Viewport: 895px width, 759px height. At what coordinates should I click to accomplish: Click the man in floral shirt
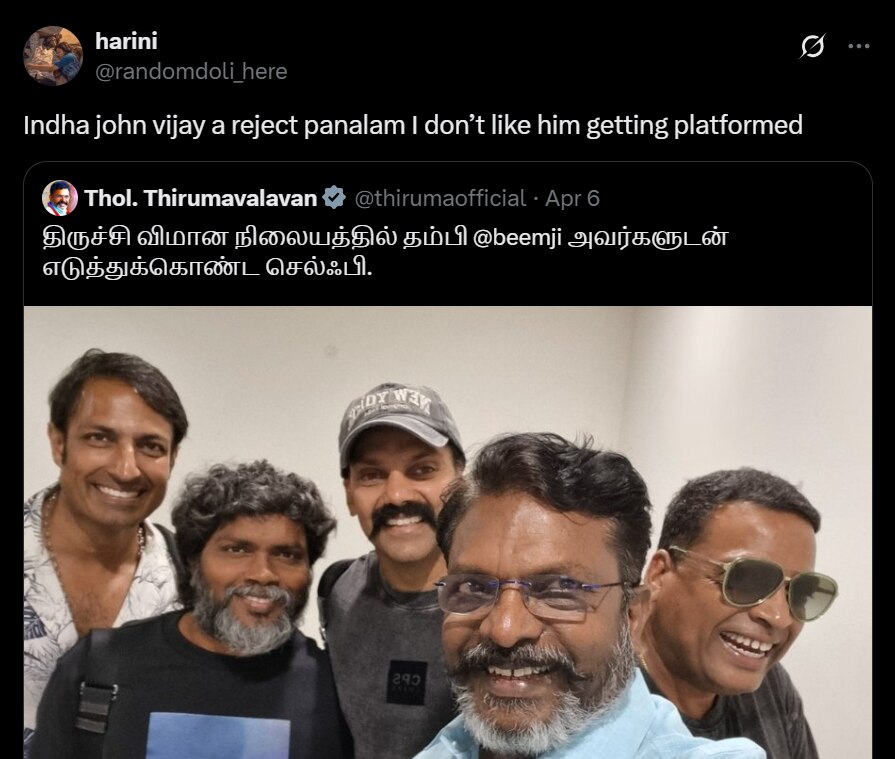[103, 514]
